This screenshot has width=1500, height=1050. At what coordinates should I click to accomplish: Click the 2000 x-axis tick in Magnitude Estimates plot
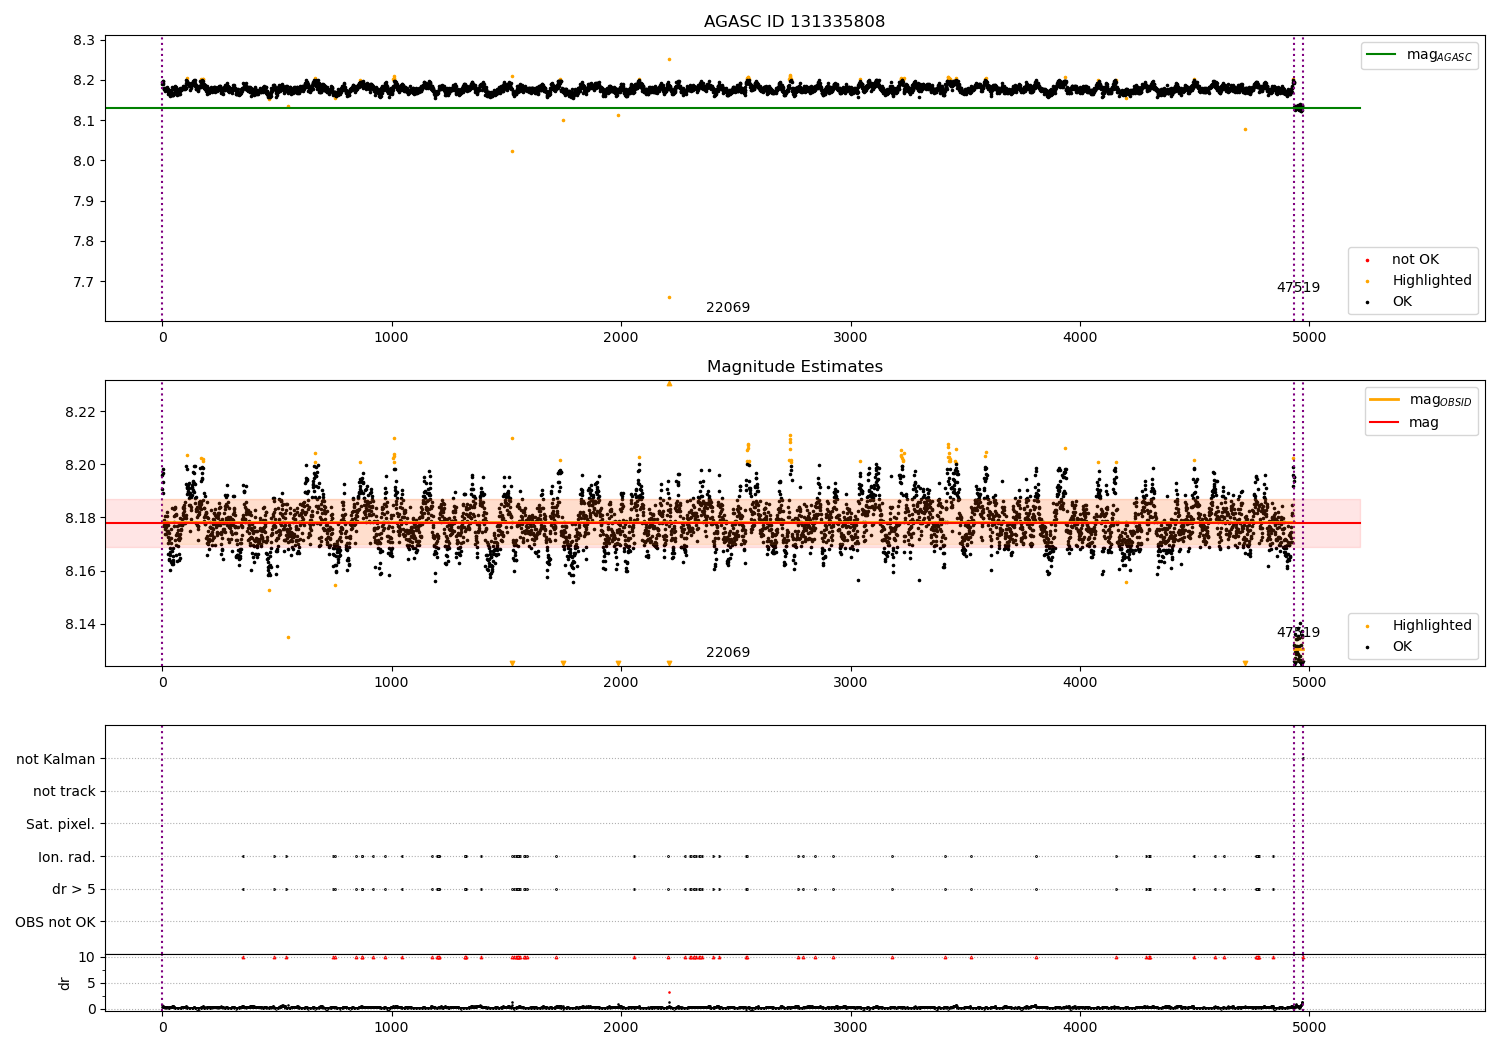click(x=621, y=683)
